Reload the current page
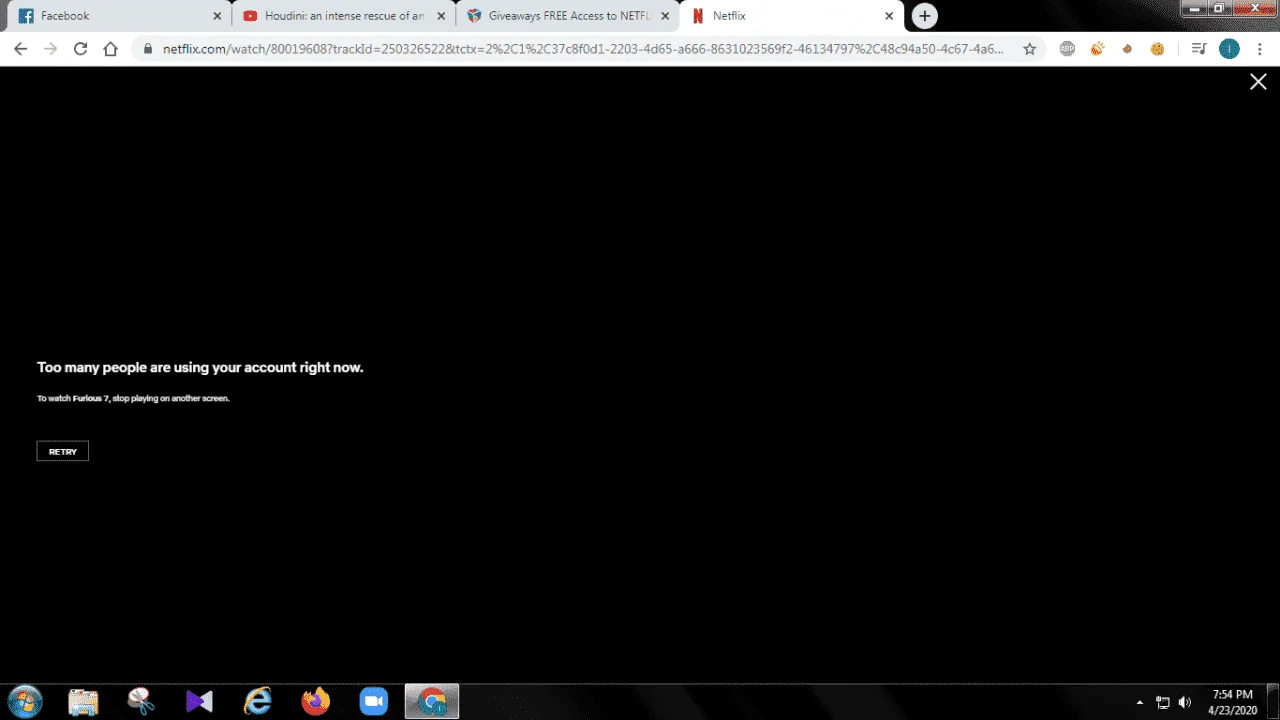The image size is (1280, 720). 81,48
